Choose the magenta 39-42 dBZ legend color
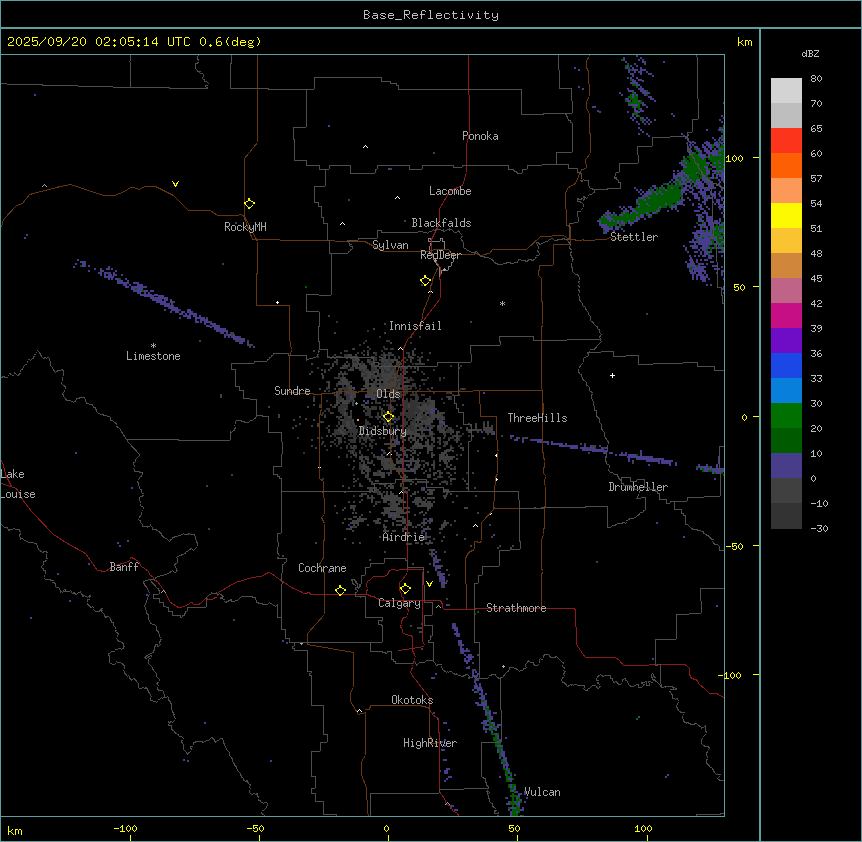This screenshot has height=842, width=862. coord(786,315)
